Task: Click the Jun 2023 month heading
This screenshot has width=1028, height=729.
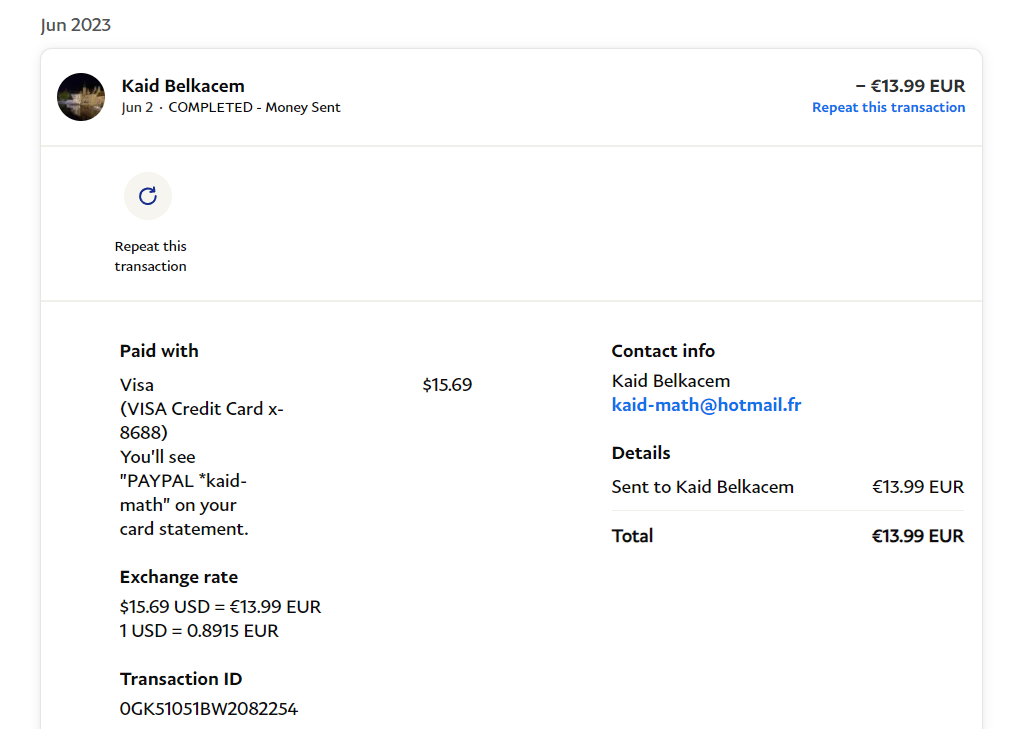Action: (x=76, y=25)
